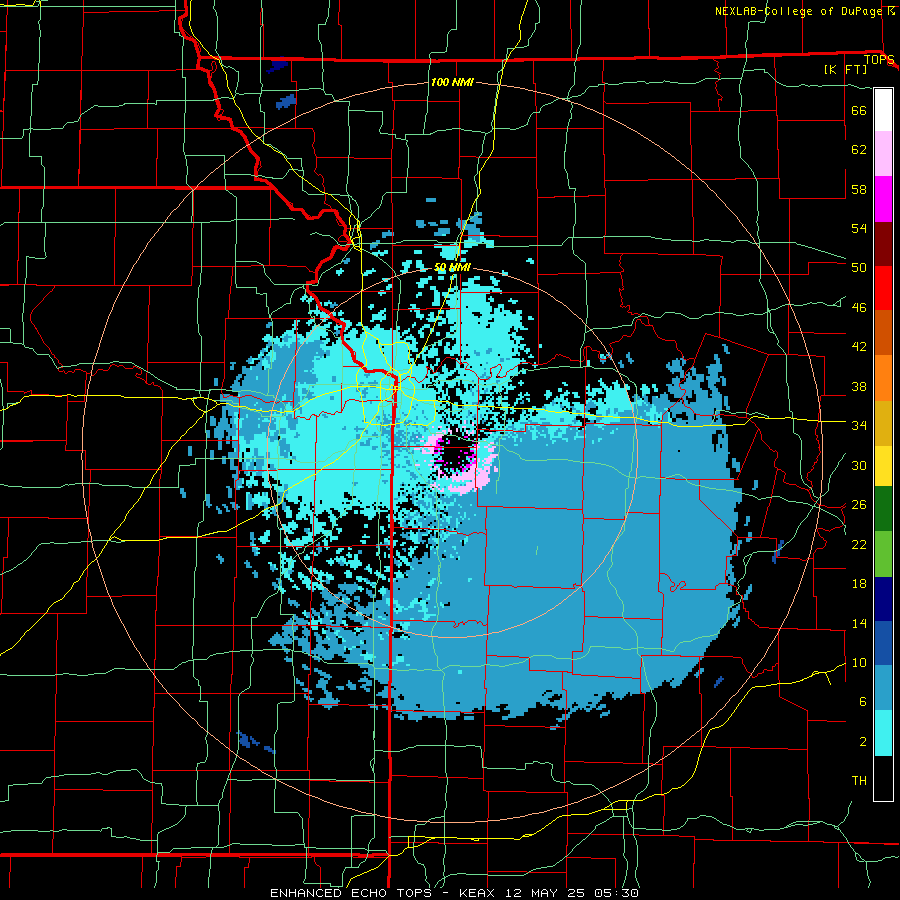Click the legend value 30

pyautogui.click(x=859, y=465)
